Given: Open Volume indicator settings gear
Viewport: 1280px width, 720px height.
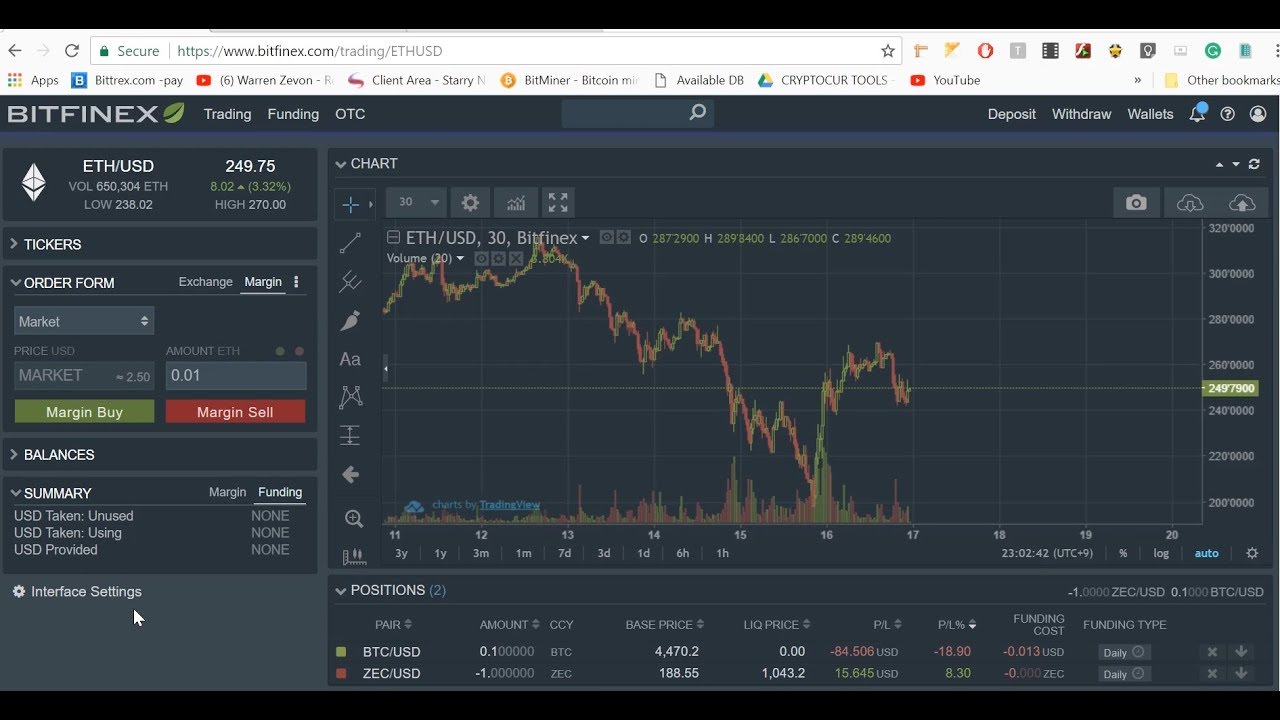Looking at the screenshot, I should [498, 258].
